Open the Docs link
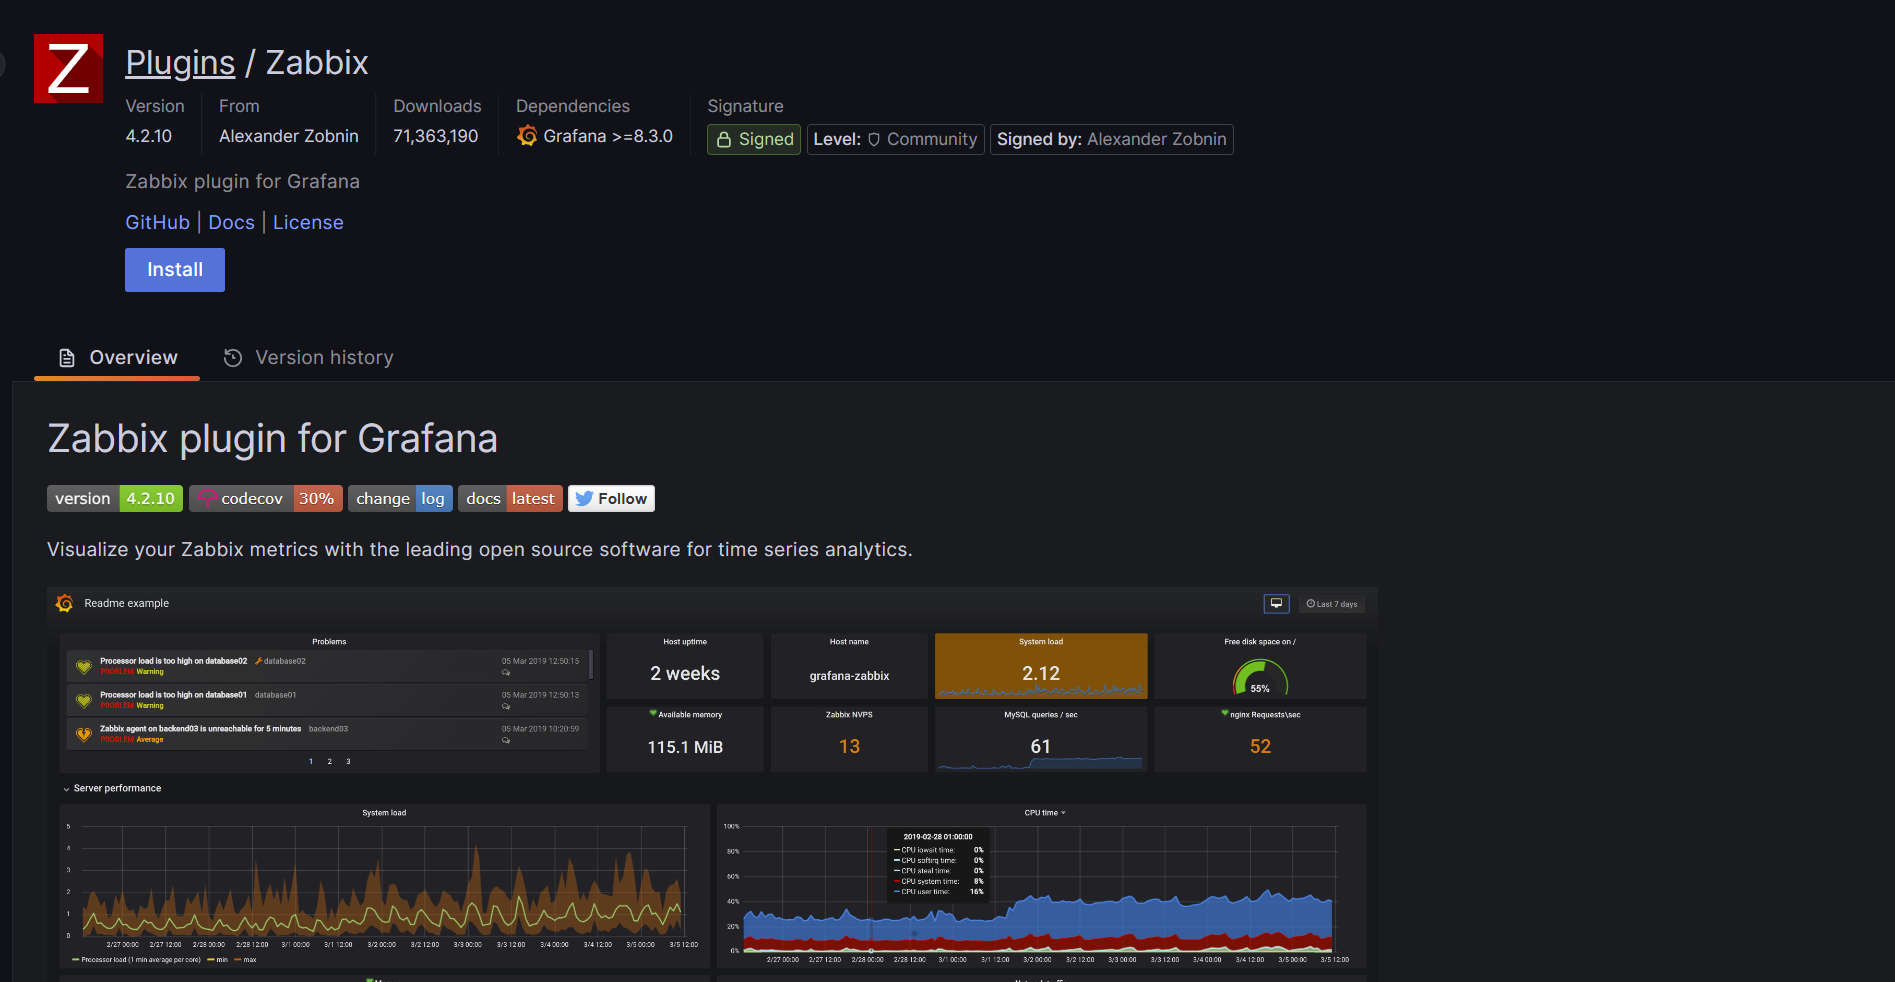The image size is (1895, 982). [x=231, y=222]
